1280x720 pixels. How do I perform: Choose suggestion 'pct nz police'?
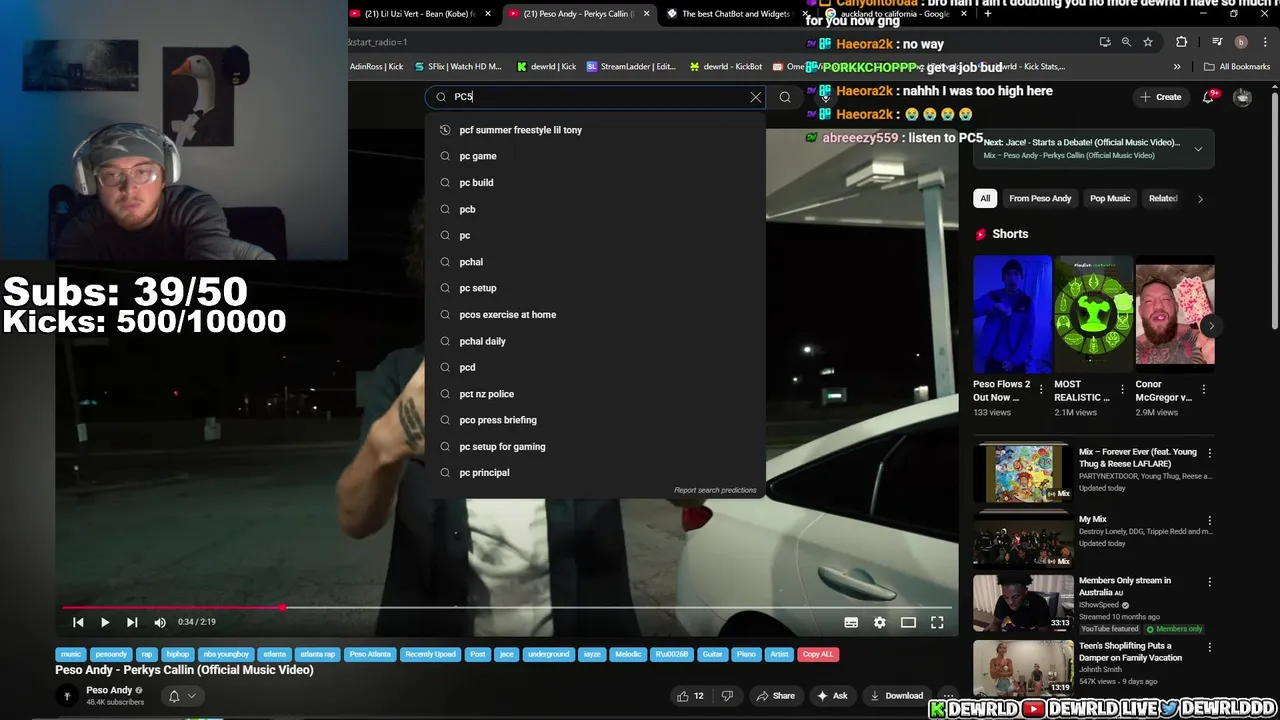595,394
